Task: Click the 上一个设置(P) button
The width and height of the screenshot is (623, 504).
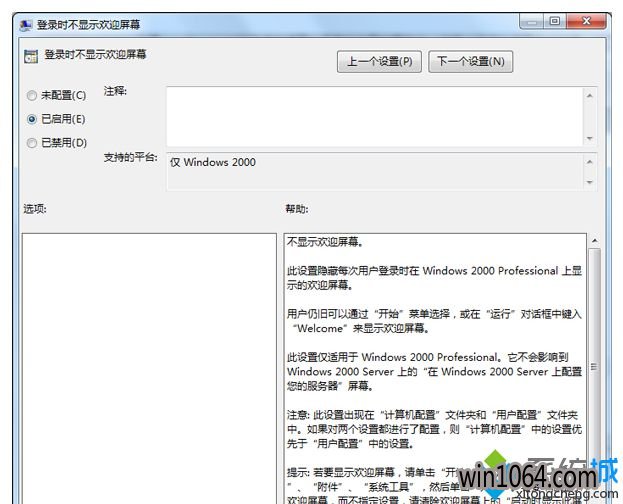Action: [379, 62]
